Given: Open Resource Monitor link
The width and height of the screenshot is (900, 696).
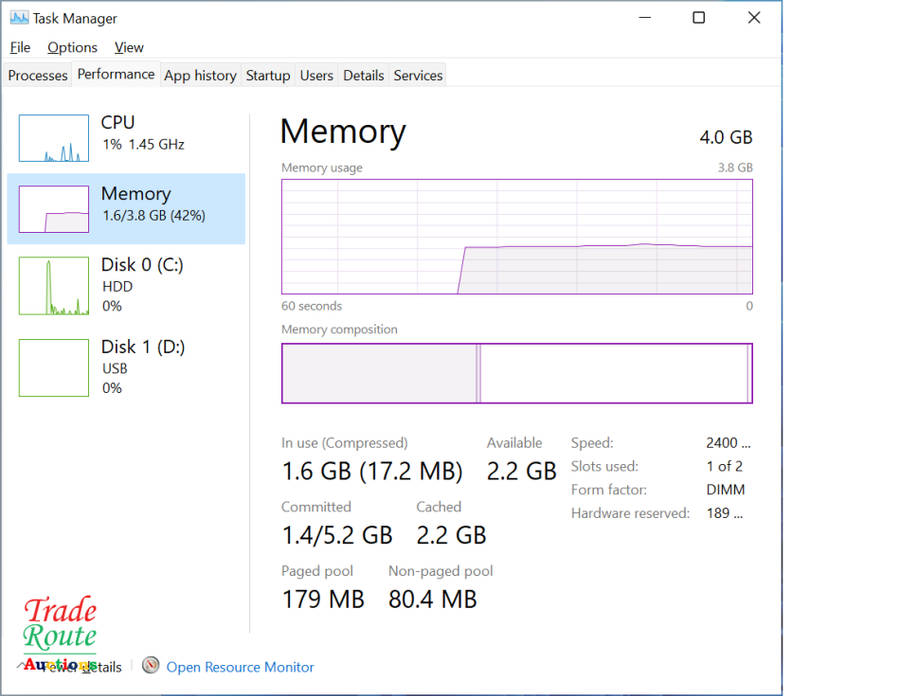Looking at the screenshot, I should pos(240,667).
